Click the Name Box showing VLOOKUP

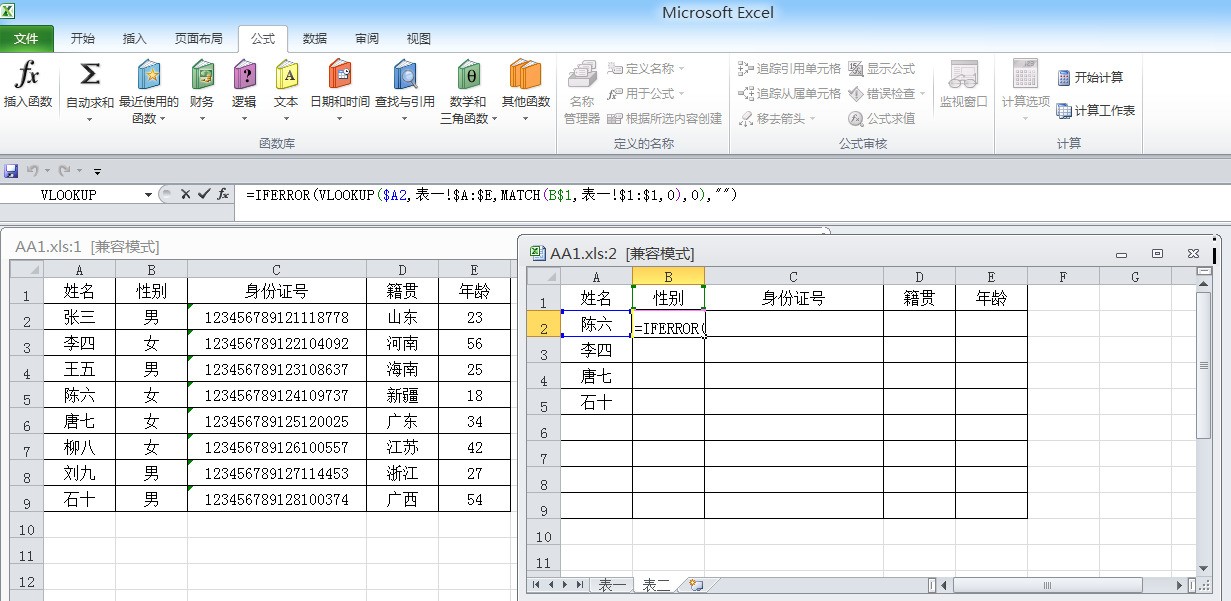pos(69,195)
